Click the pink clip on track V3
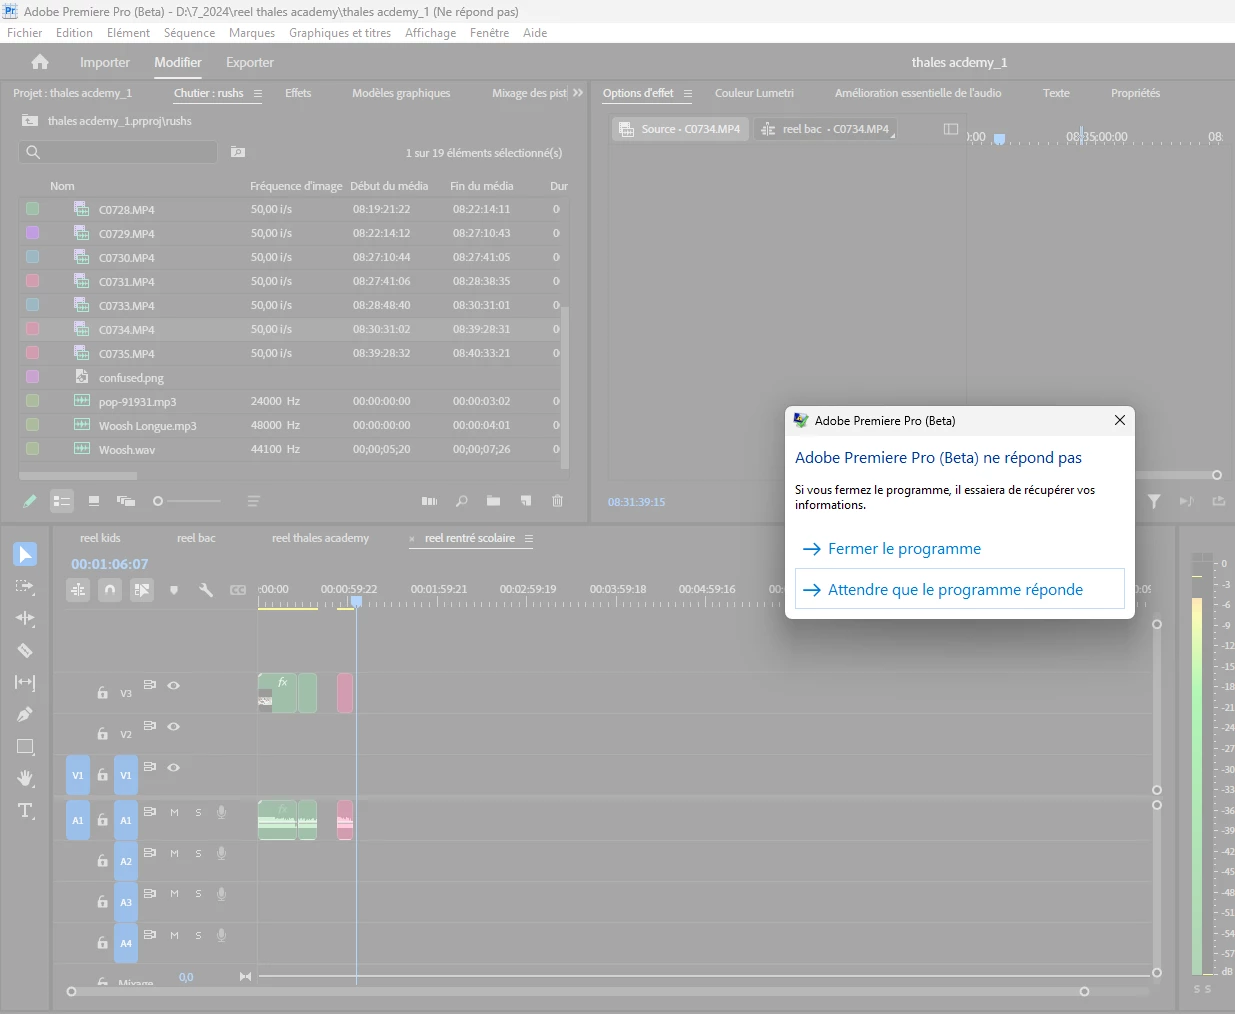 (x=345, y=693)
